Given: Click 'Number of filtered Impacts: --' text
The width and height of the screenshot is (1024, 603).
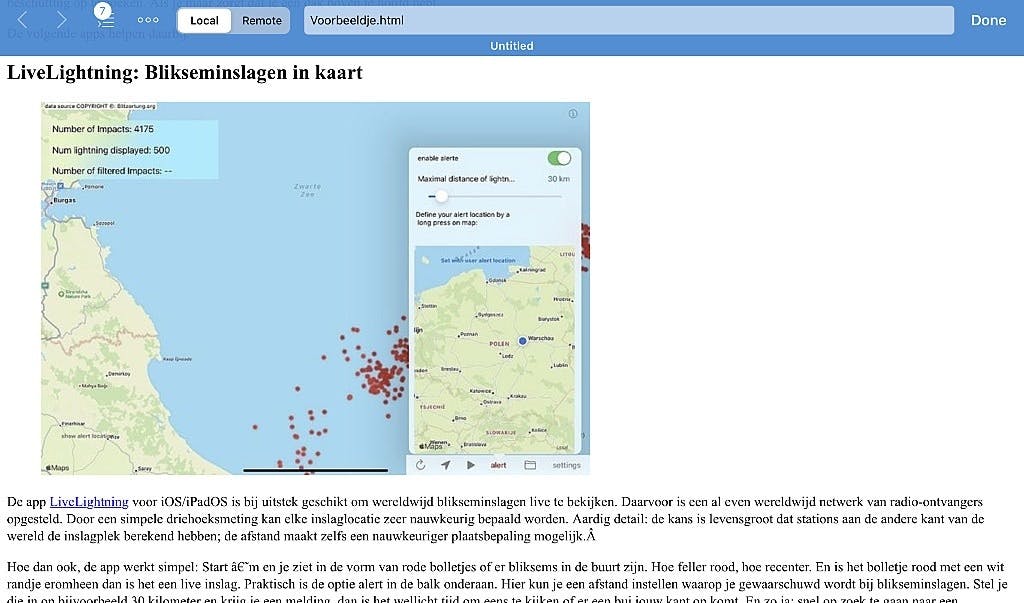Looking at the screenshot, I should [x=112, y=171].
